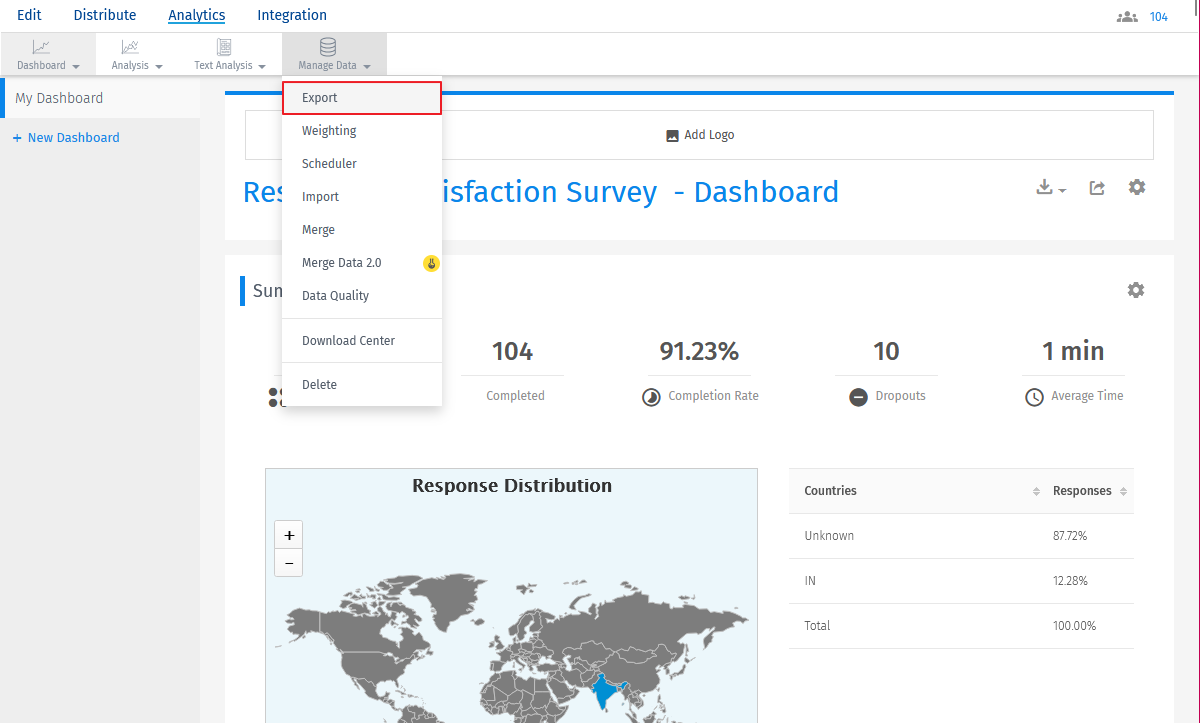Expand the Dashboard toolbar dropdown

click(48, 54)
